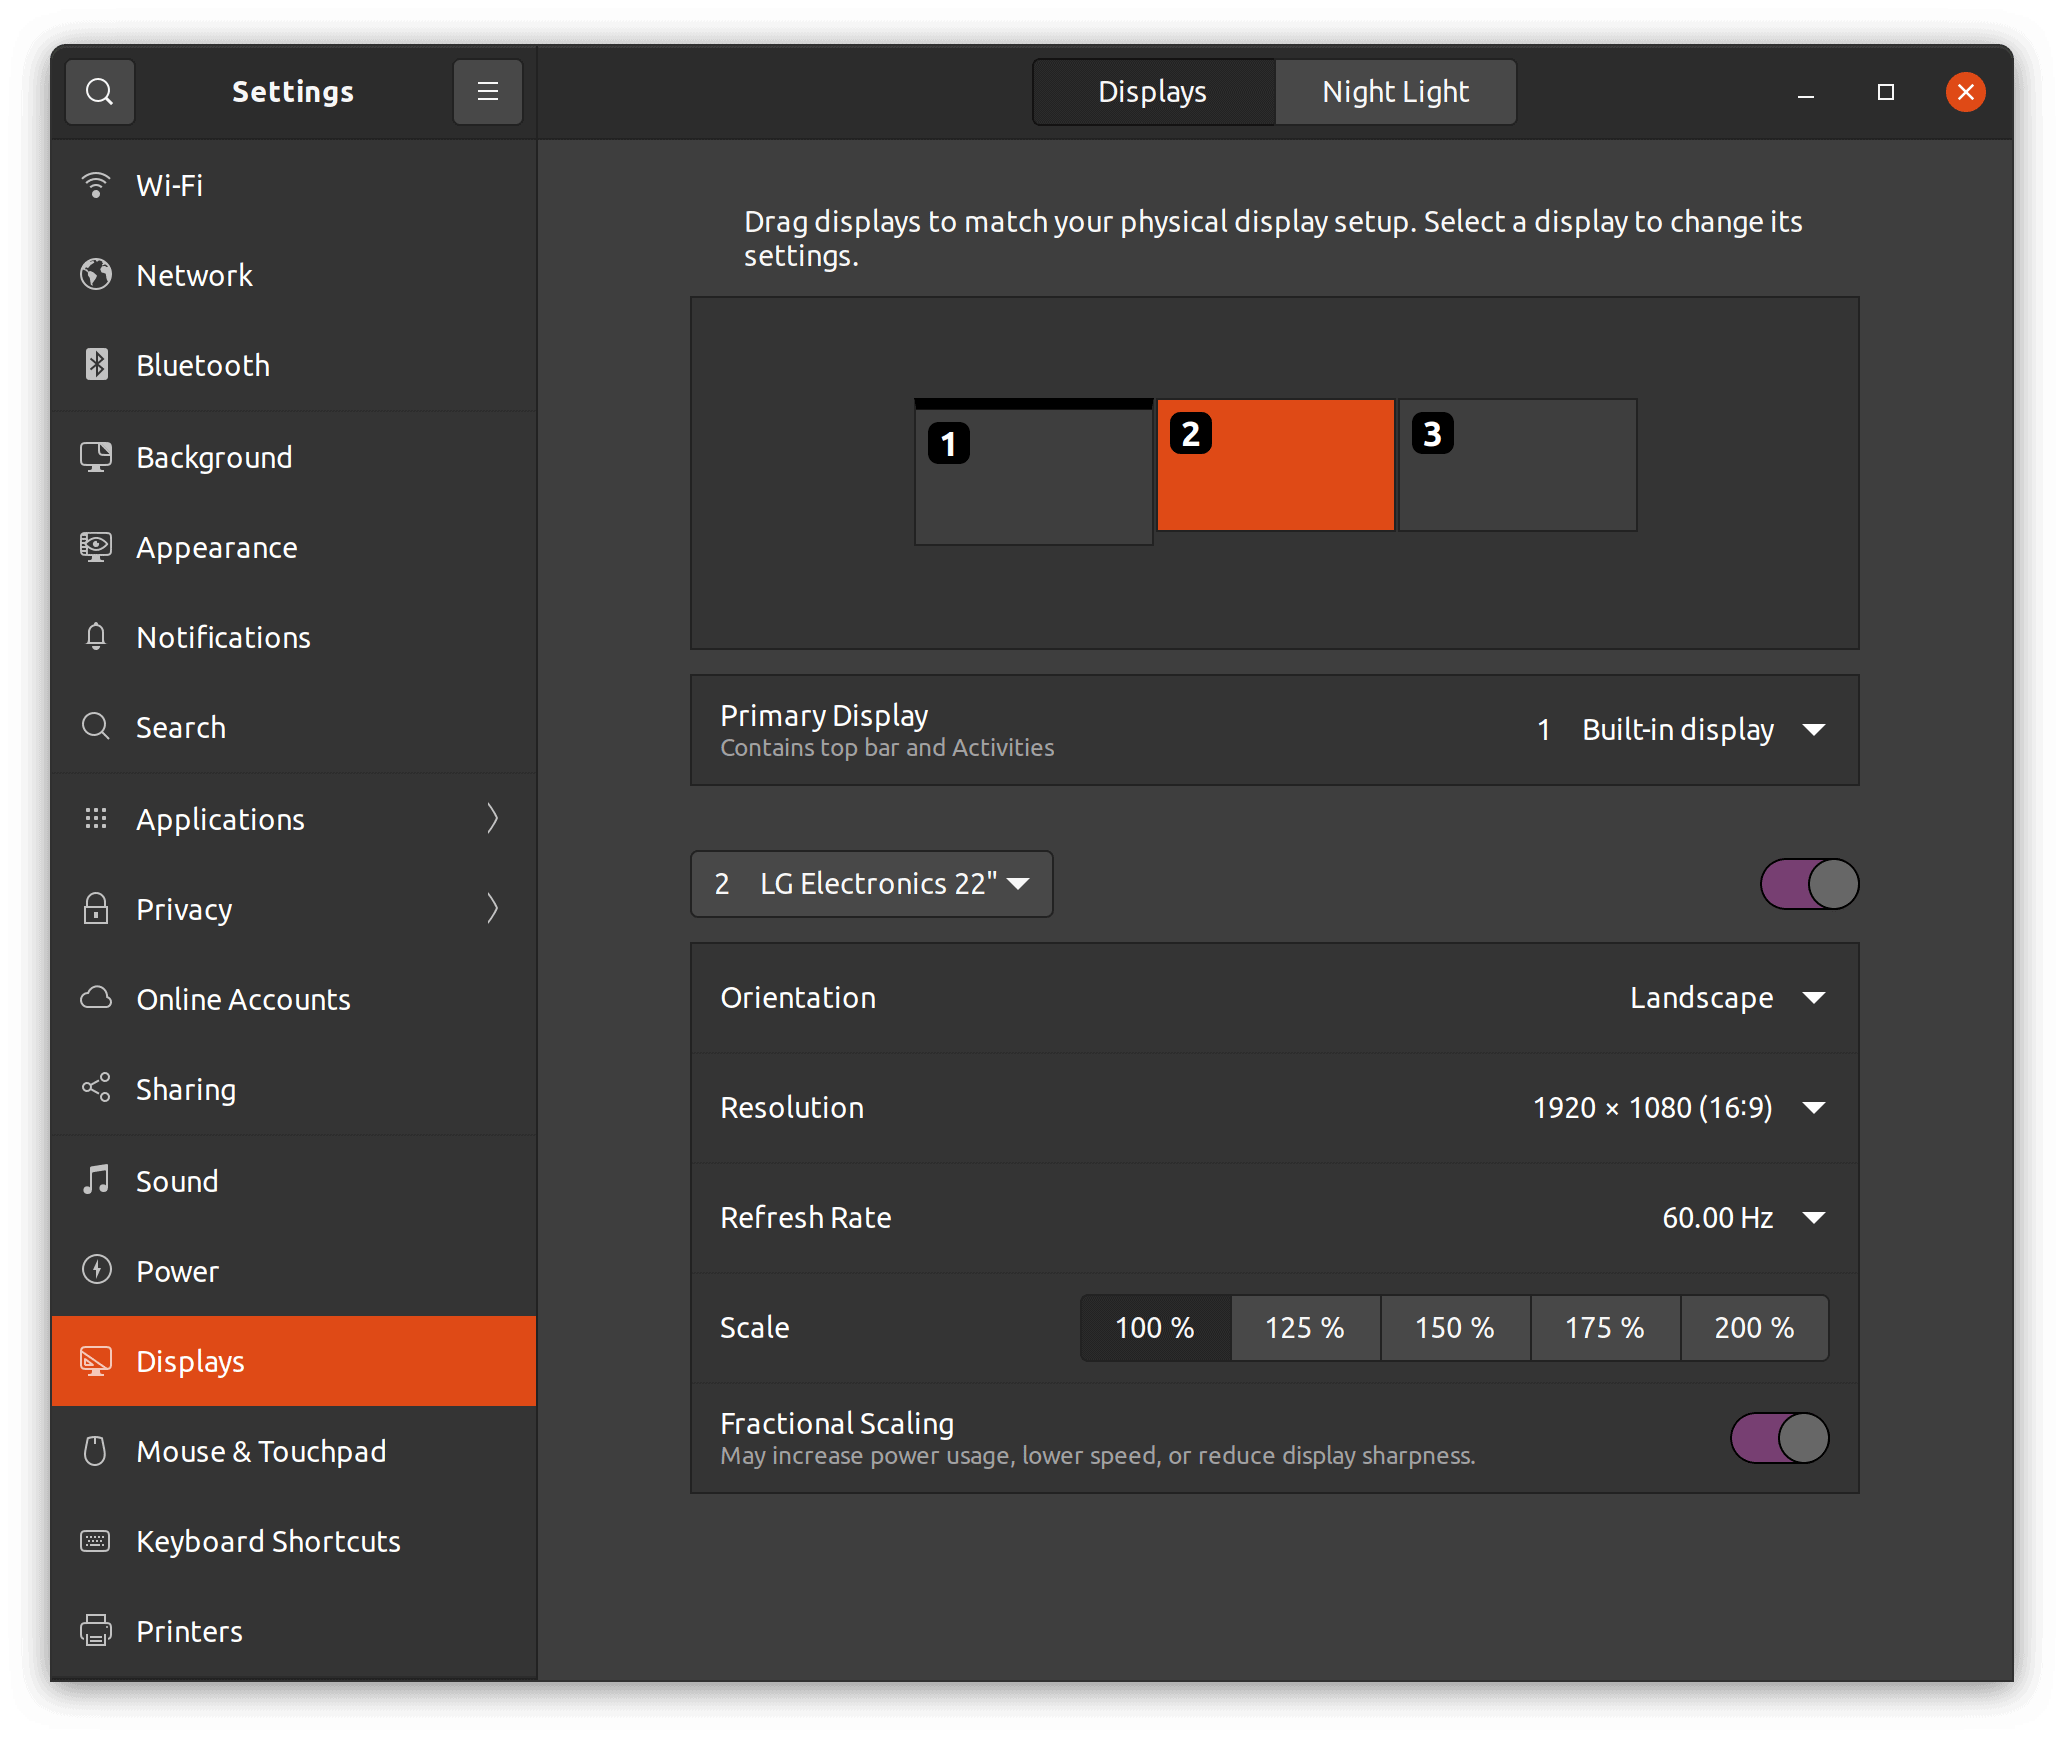The image size is (2064, 1738).
Task: Expand the Applications submenu chevron
Action: coord(492,819)
